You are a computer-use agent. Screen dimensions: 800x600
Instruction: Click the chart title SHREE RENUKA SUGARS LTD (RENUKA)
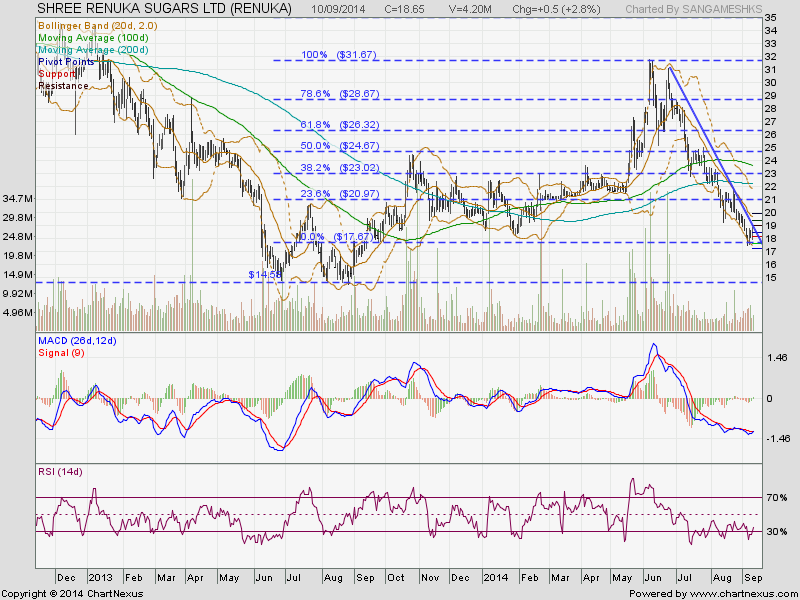pos(165,8)
